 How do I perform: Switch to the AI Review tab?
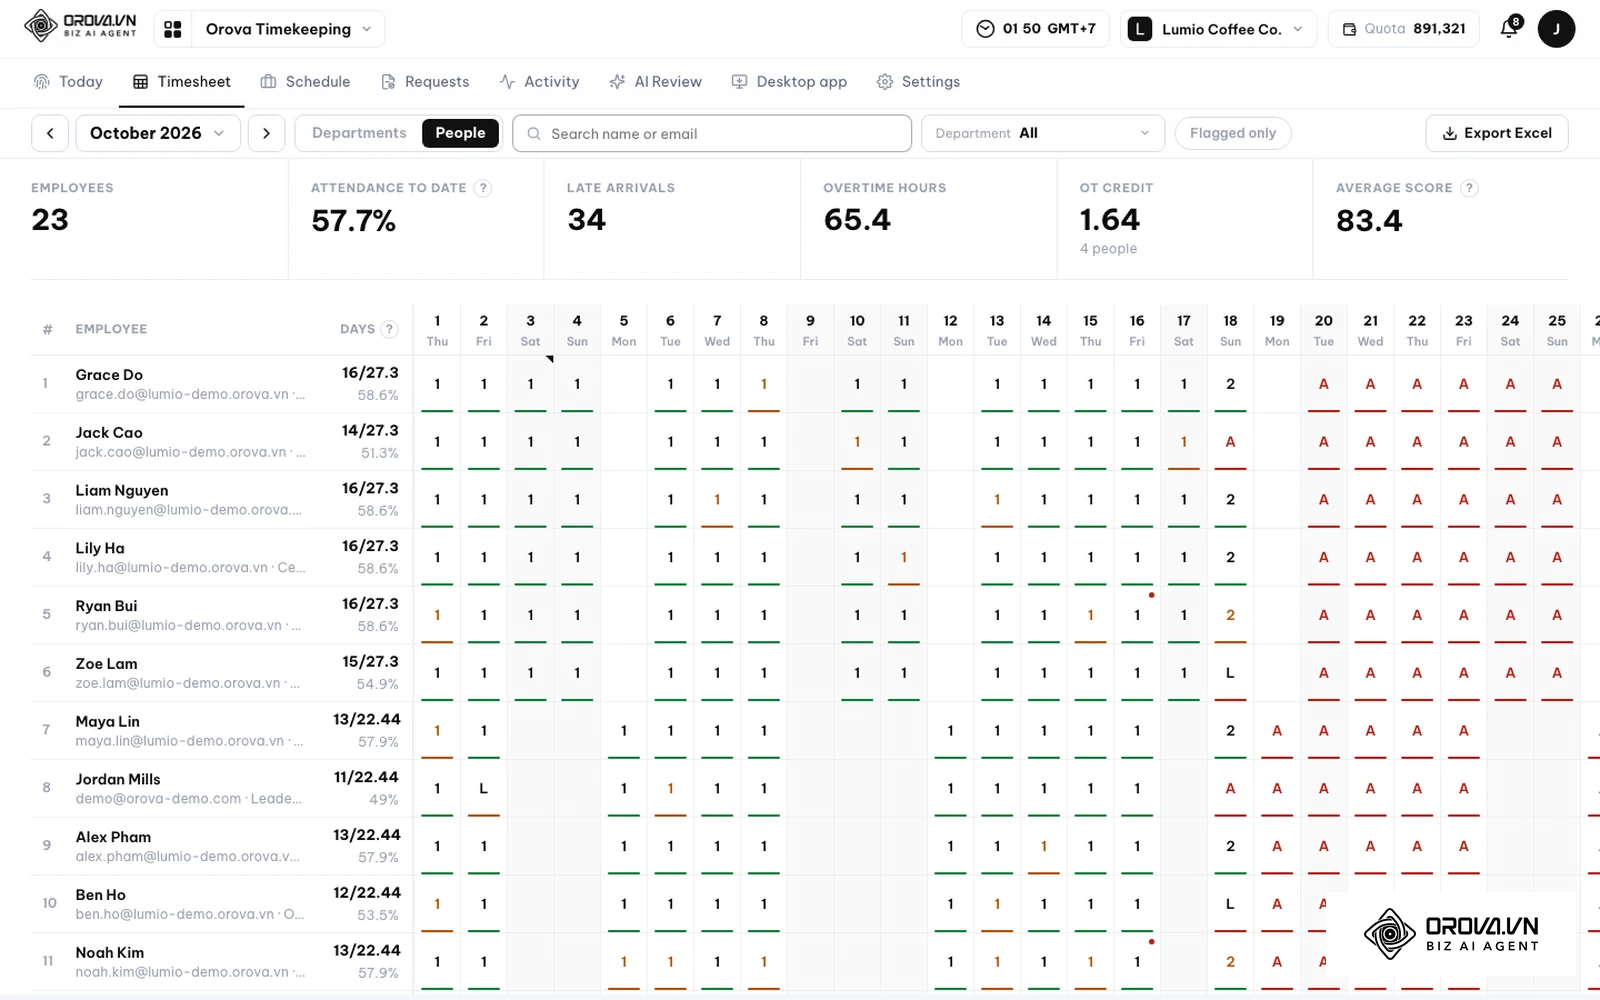pyautogui.click(x=656, y=82)
